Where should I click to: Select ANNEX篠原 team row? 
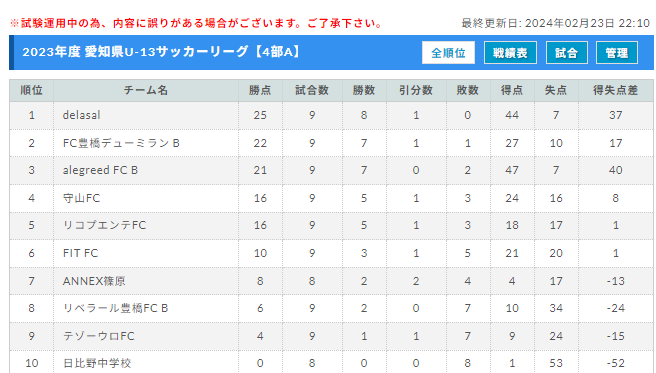tap(331, 281)
